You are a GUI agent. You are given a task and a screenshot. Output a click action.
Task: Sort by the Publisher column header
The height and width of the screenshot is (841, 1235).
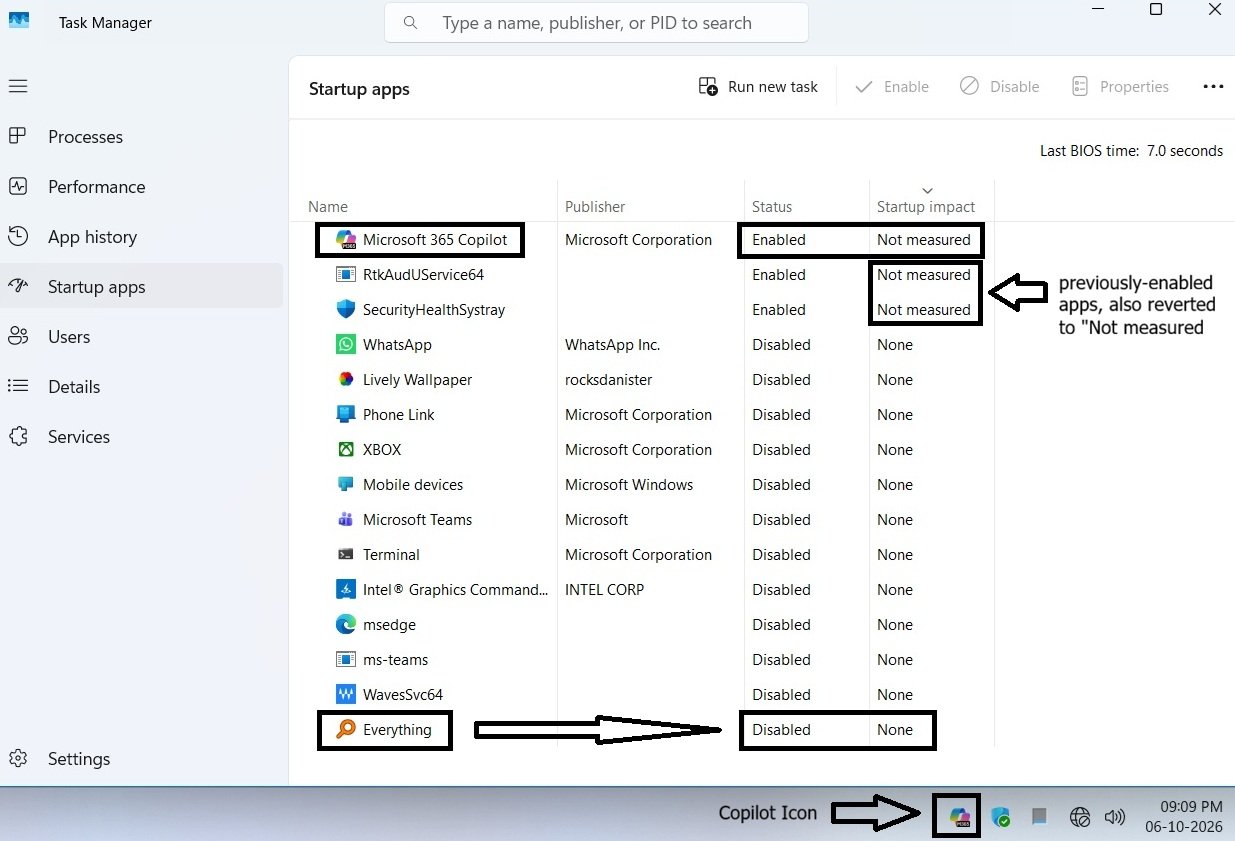point(595,207)
